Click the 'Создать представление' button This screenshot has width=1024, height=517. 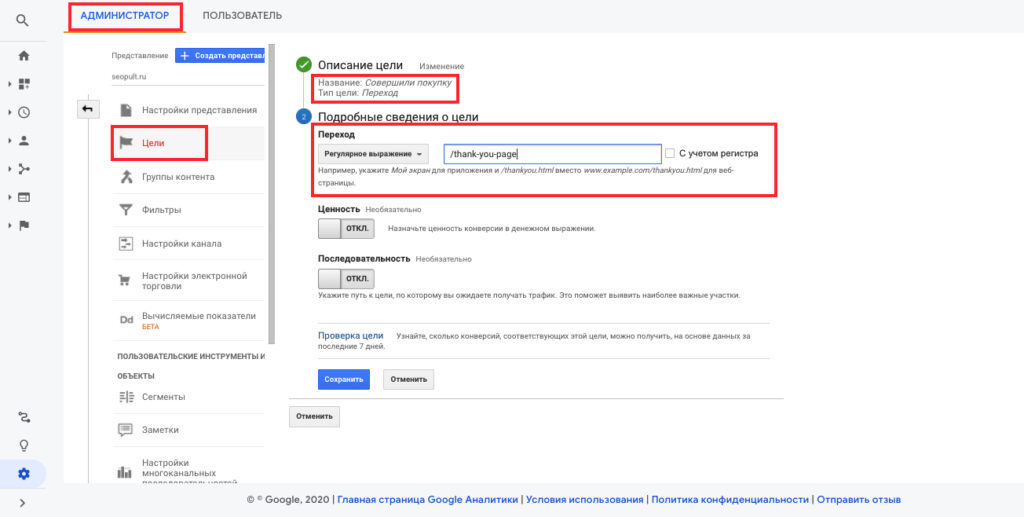(x=220, y=56)
